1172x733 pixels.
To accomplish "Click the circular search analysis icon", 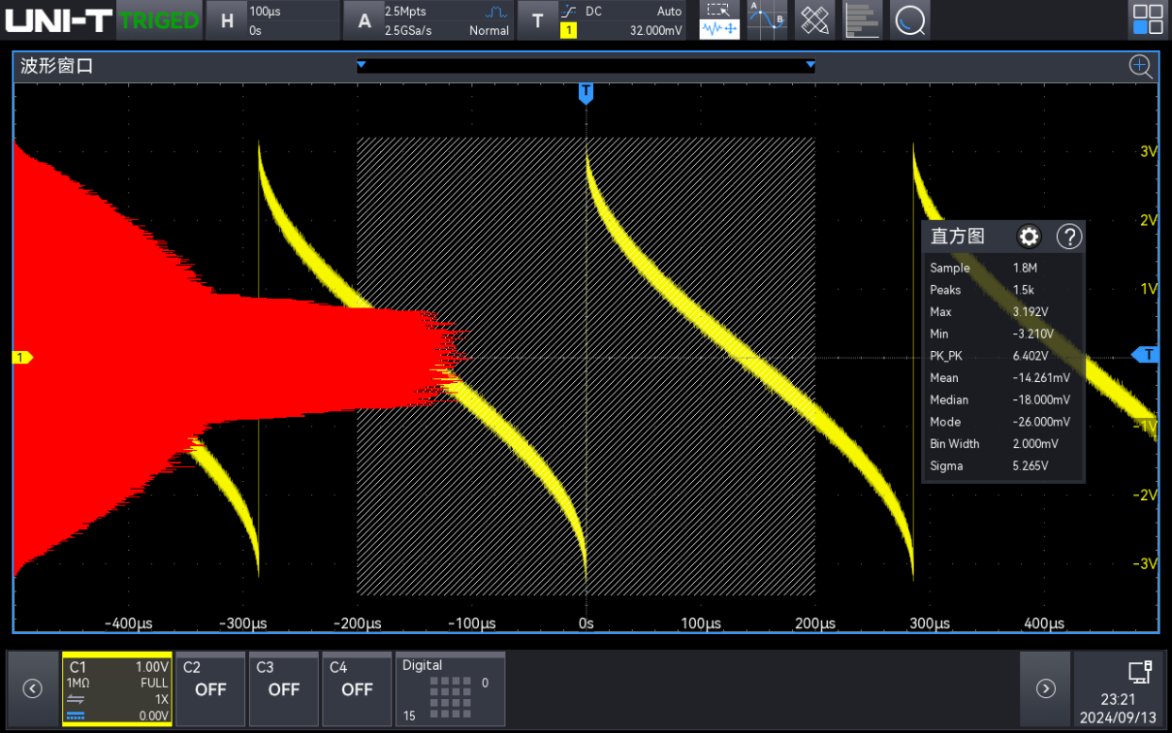I will (x=909, y=20).
